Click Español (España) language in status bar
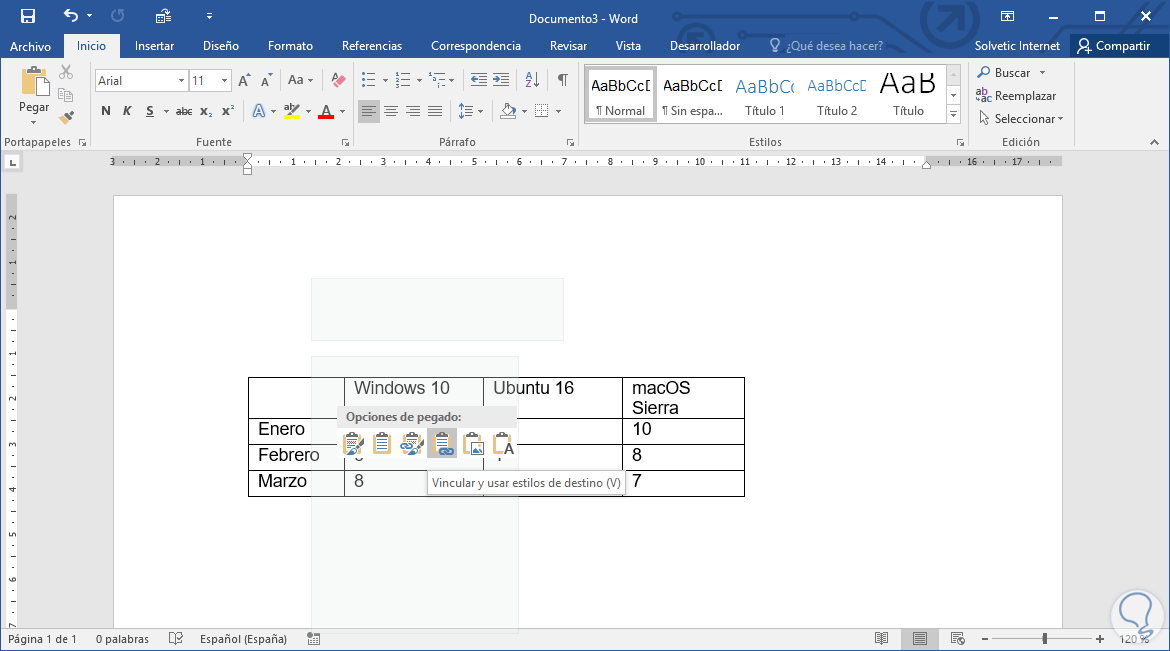Screen dimensions: 1170x651 point(243,639)
